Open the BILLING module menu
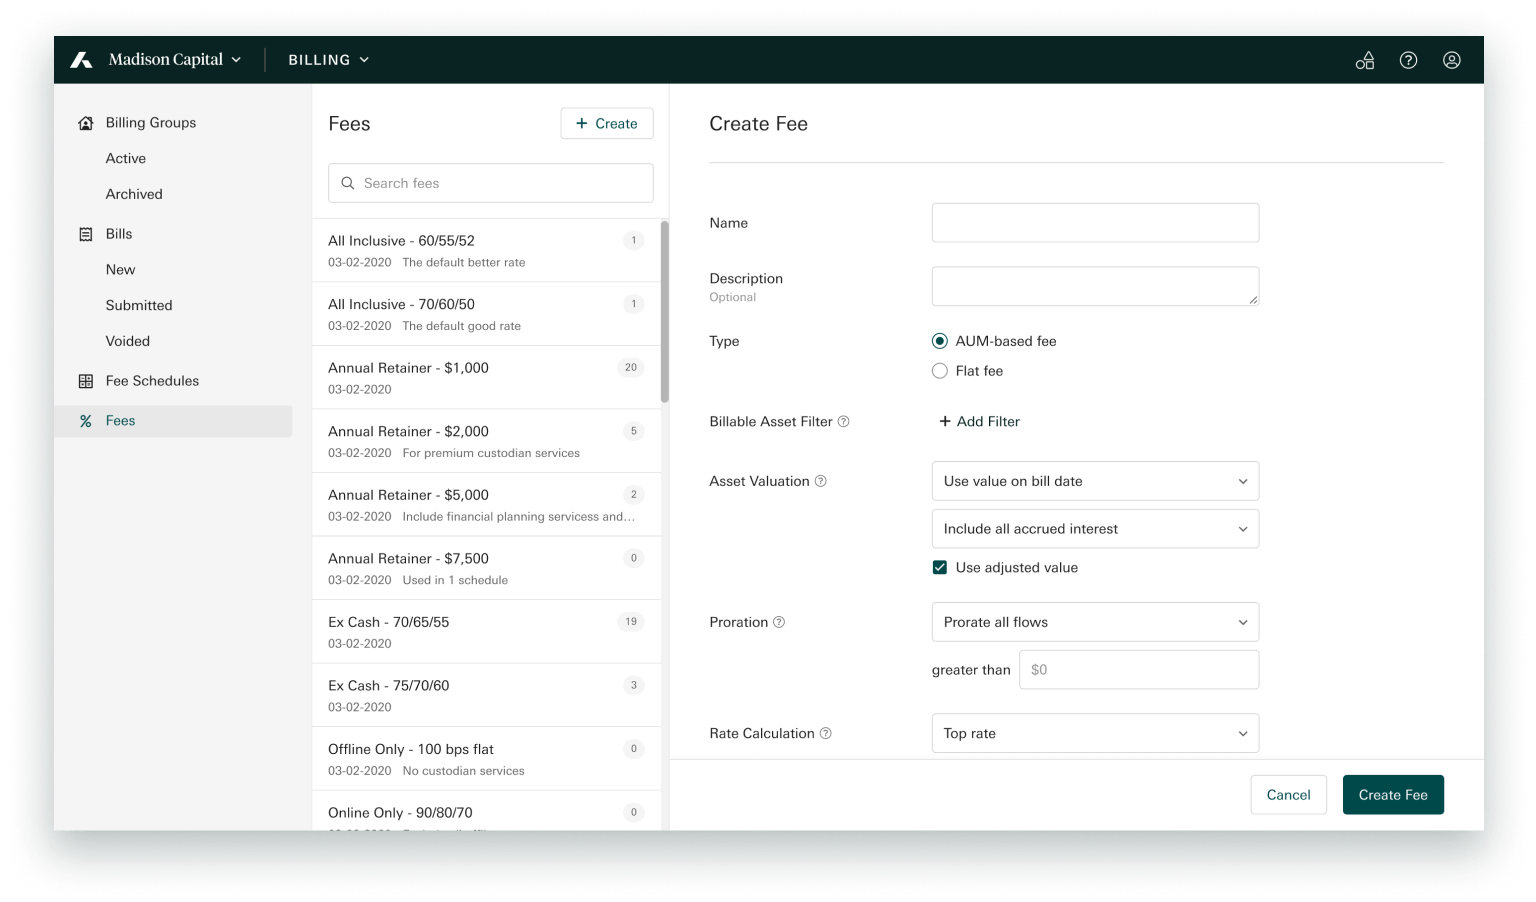Screen dimensions: 1536x902 (x=328, y=59)
